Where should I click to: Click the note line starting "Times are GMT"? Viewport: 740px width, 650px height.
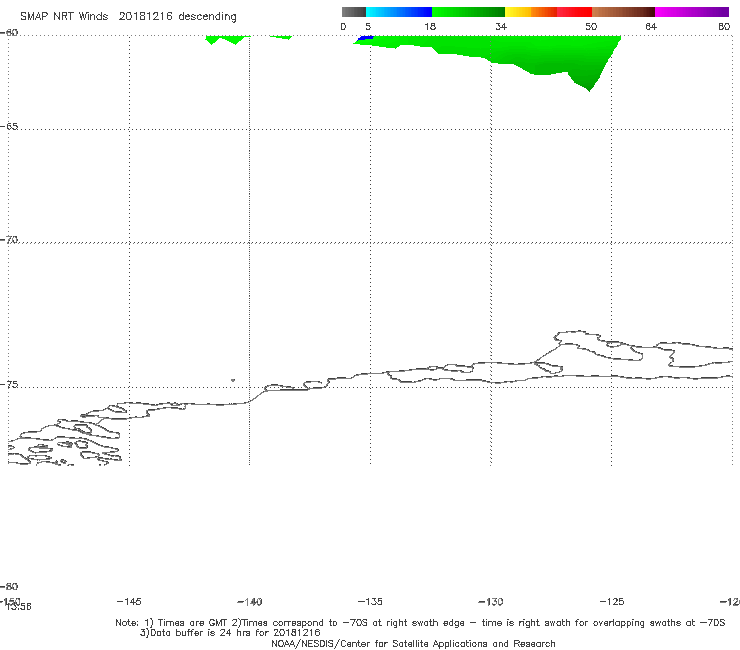(x=420, y=623)
